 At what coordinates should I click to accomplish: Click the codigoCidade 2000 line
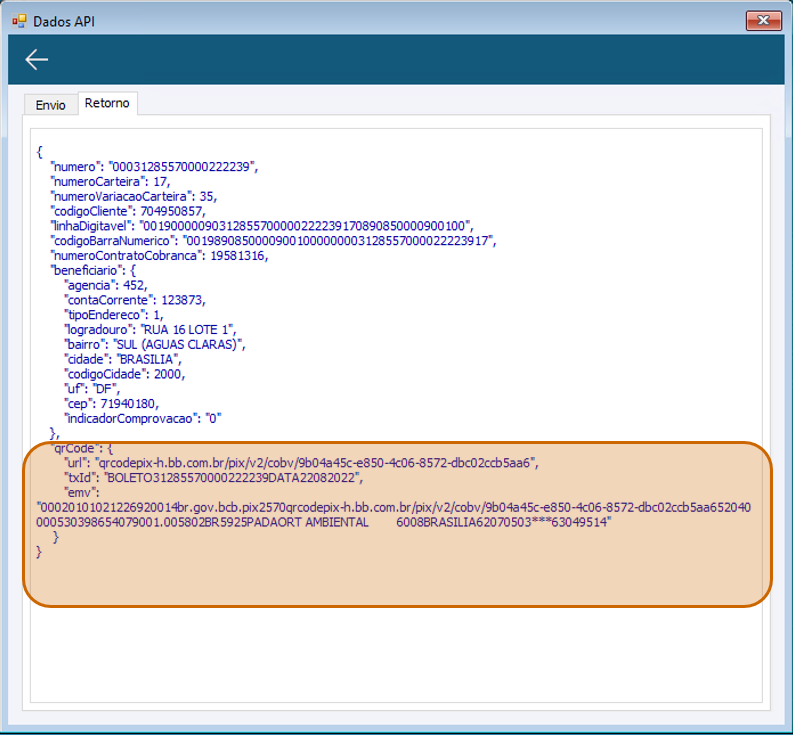click(x=124, y=374)
